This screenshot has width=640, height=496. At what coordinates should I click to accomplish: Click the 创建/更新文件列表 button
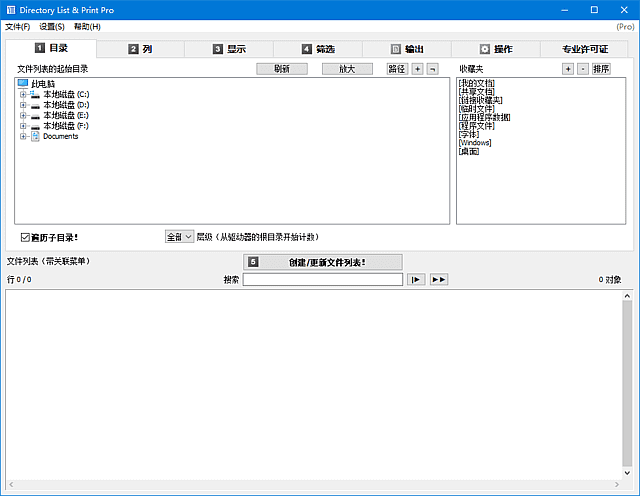[x=321, y=262]
